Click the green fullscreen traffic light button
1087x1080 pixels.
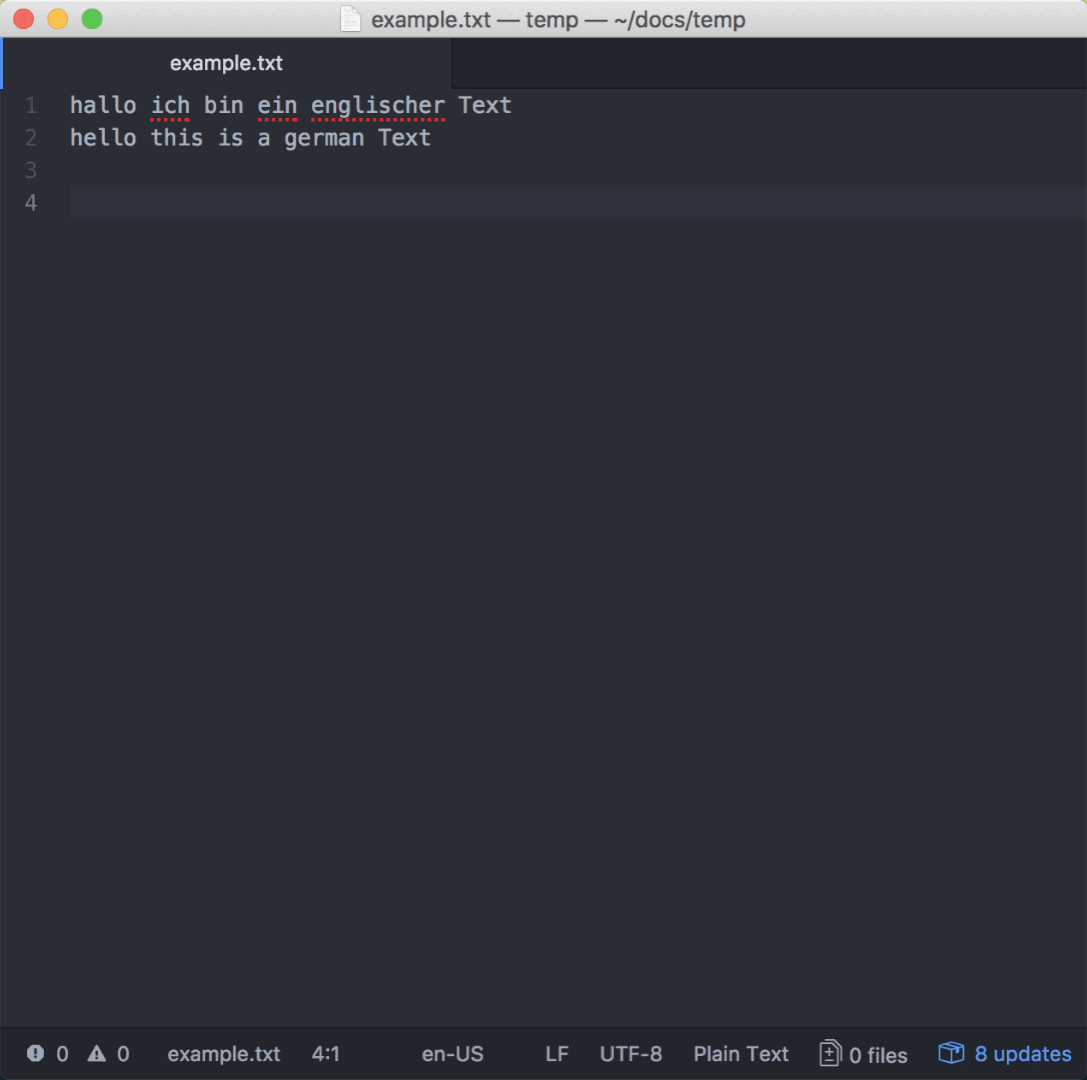92,18
